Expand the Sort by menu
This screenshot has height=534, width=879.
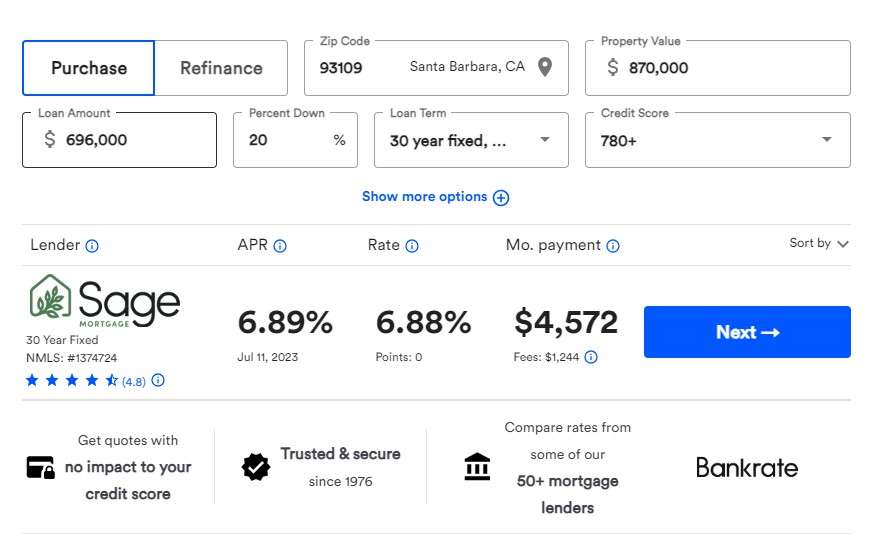point(819,243)
